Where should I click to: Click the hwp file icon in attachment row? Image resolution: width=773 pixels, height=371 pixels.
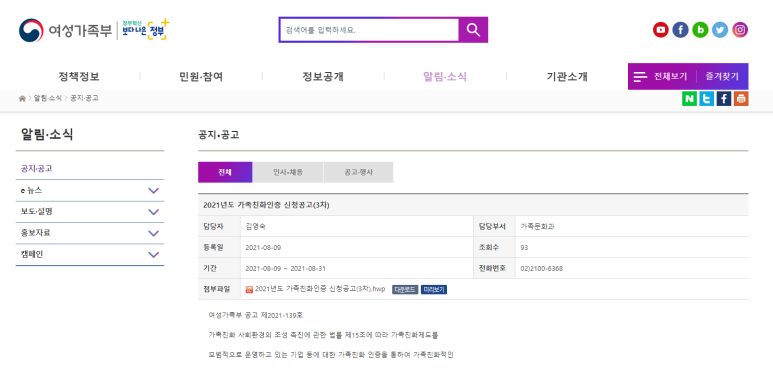[249, 289]
